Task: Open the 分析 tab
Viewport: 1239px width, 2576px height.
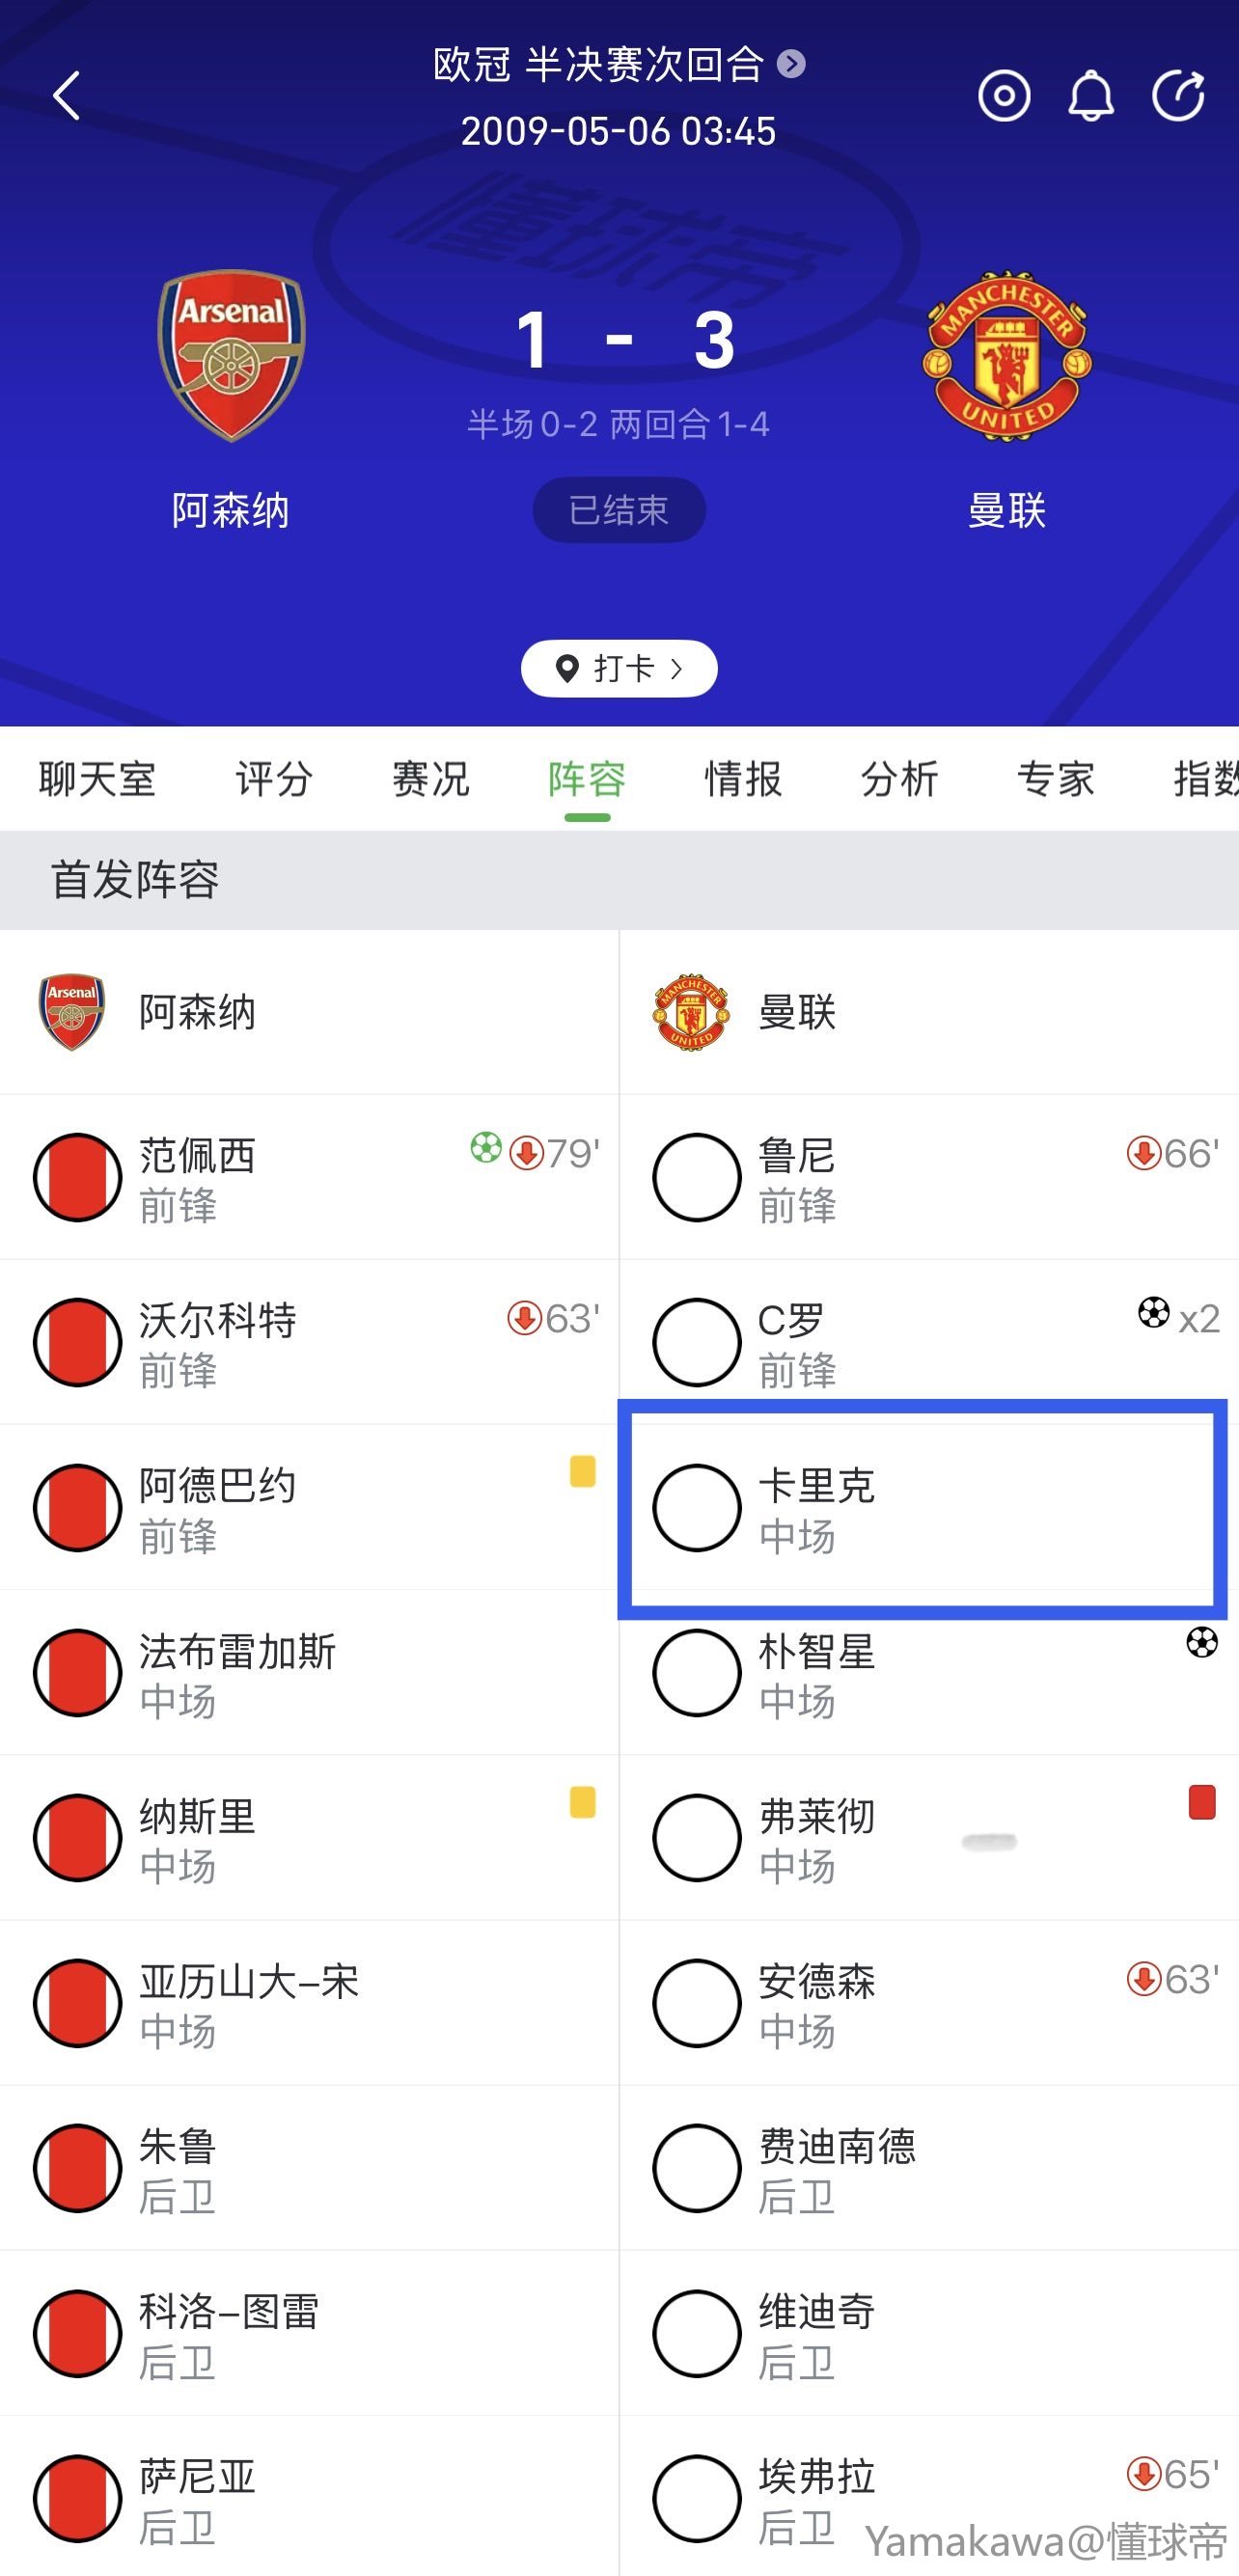Action: click(x=899, y=779)
